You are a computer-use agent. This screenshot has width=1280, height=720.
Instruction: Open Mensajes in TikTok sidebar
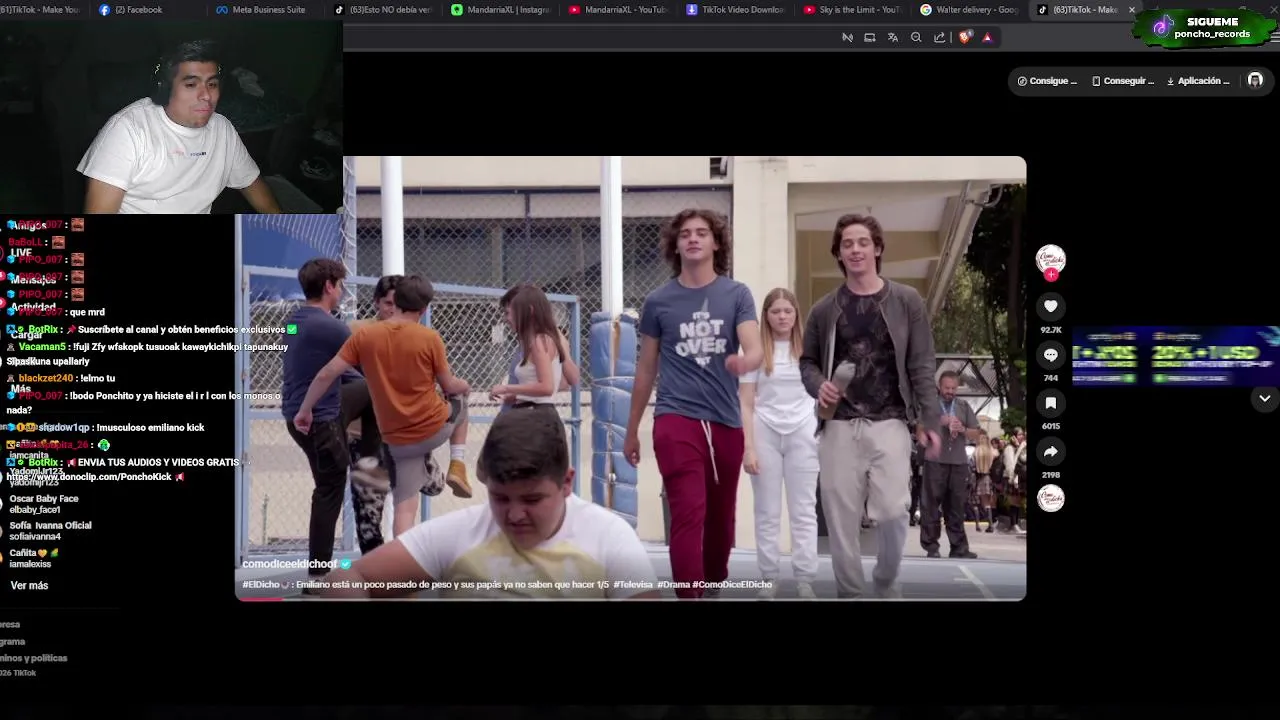coord(33,280)
